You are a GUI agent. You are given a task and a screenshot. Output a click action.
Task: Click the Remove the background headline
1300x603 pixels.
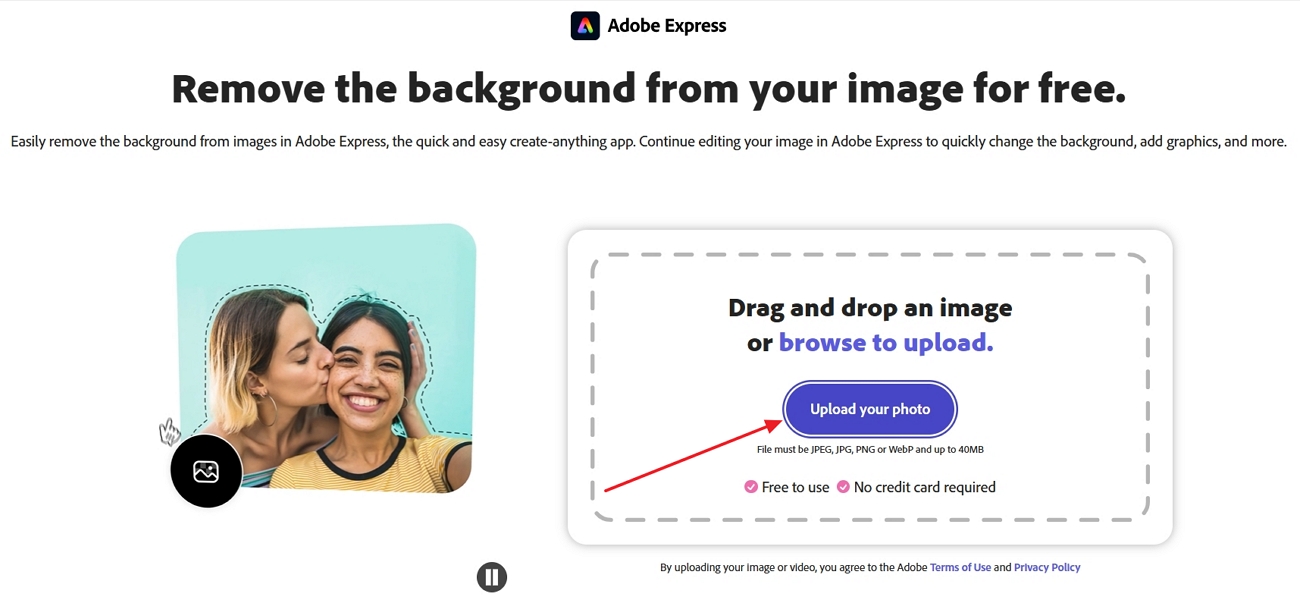click(x=649, y=88)
